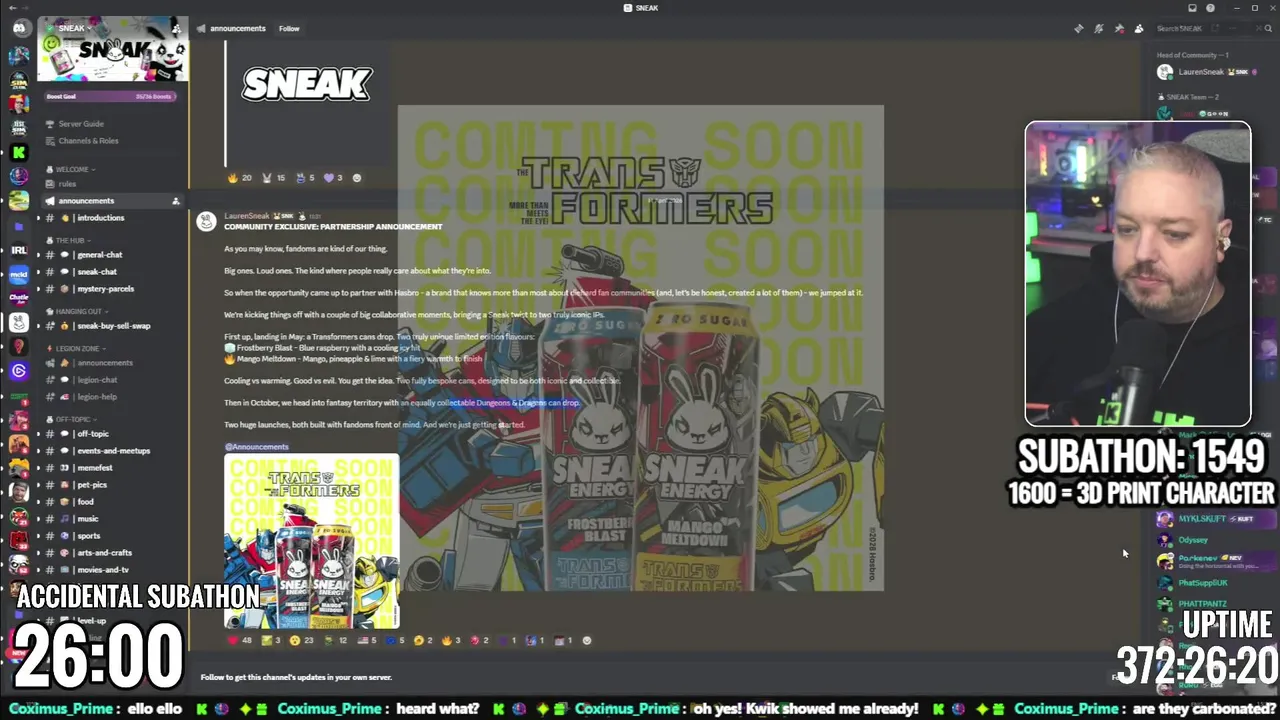Toggle the member list icon

pos(1139,28)
